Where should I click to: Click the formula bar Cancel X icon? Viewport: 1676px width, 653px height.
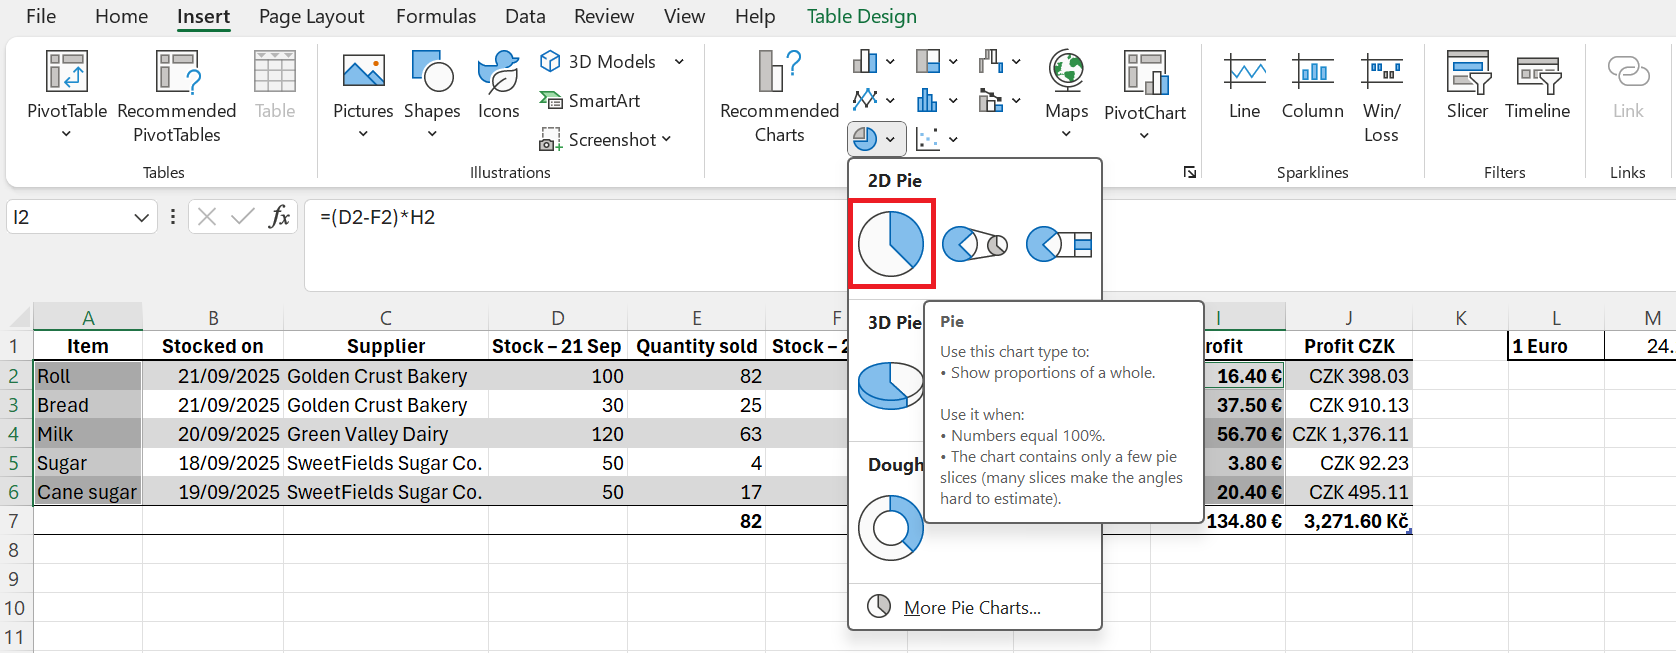[x=207, y=217]
